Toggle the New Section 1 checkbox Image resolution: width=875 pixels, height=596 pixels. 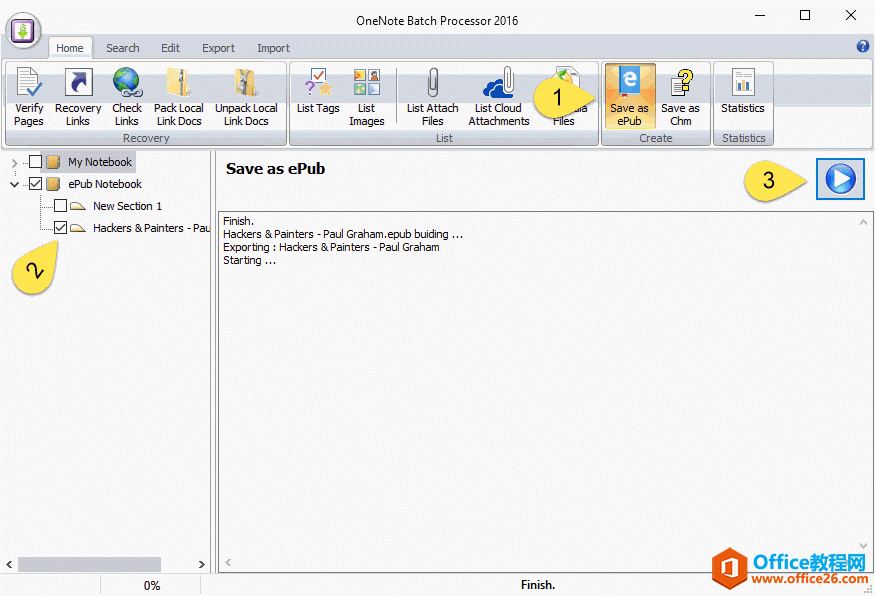click(58, 205)
